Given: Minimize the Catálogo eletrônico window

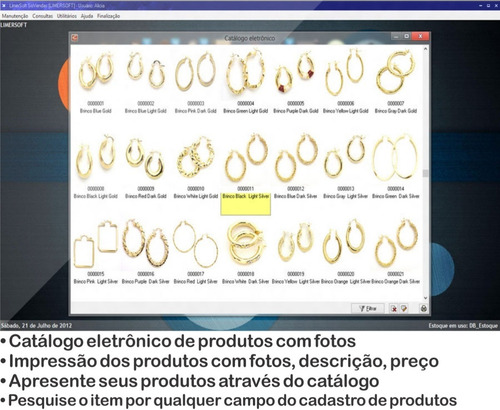Looking at the screenshot, I should point(396,36).
